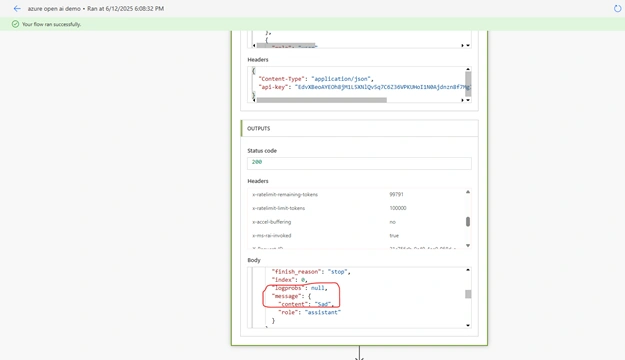
Task: Click x-accel-buffering header name
Action: coord(271,222)
